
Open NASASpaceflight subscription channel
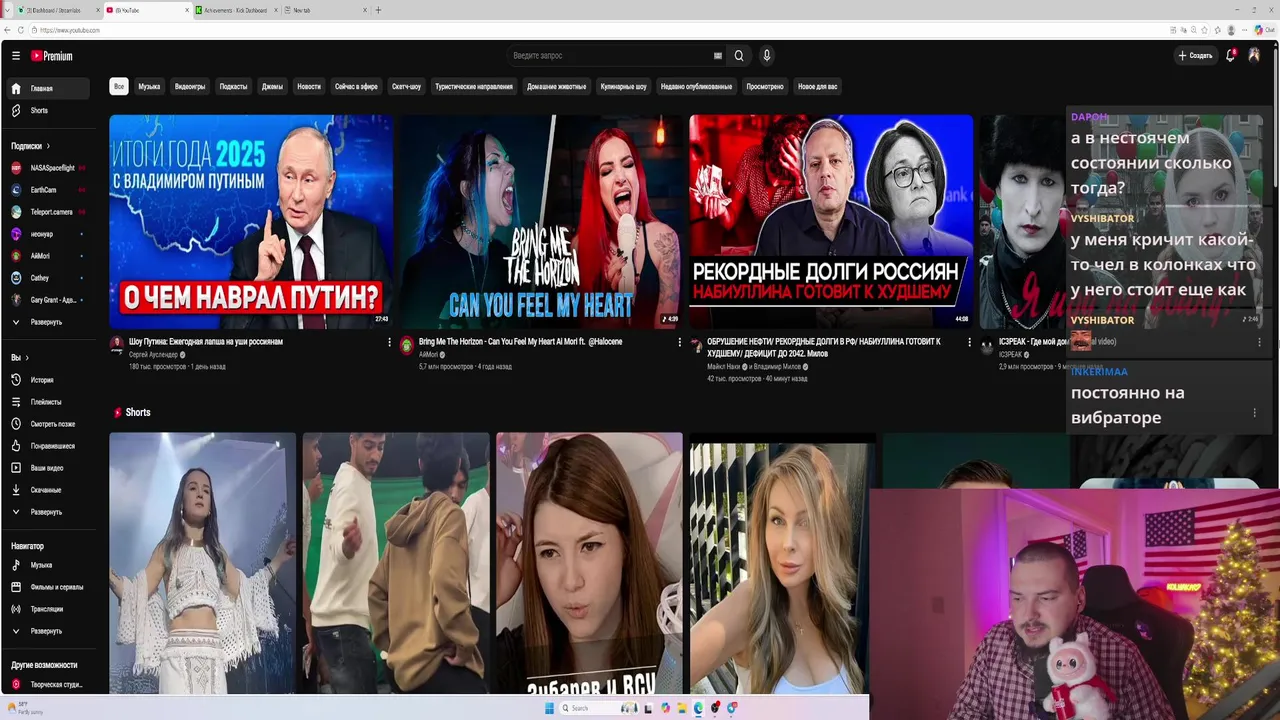tap(47, 168)
